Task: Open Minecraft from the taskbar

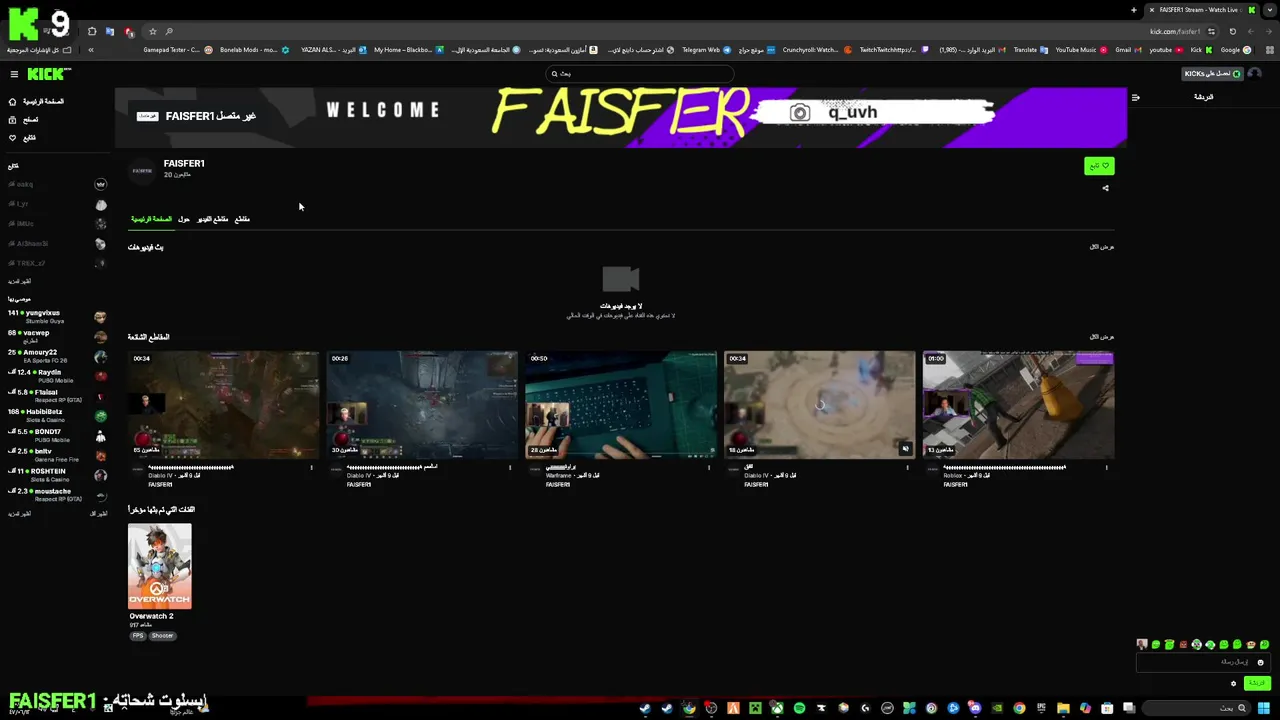Action: click(755, 708)
